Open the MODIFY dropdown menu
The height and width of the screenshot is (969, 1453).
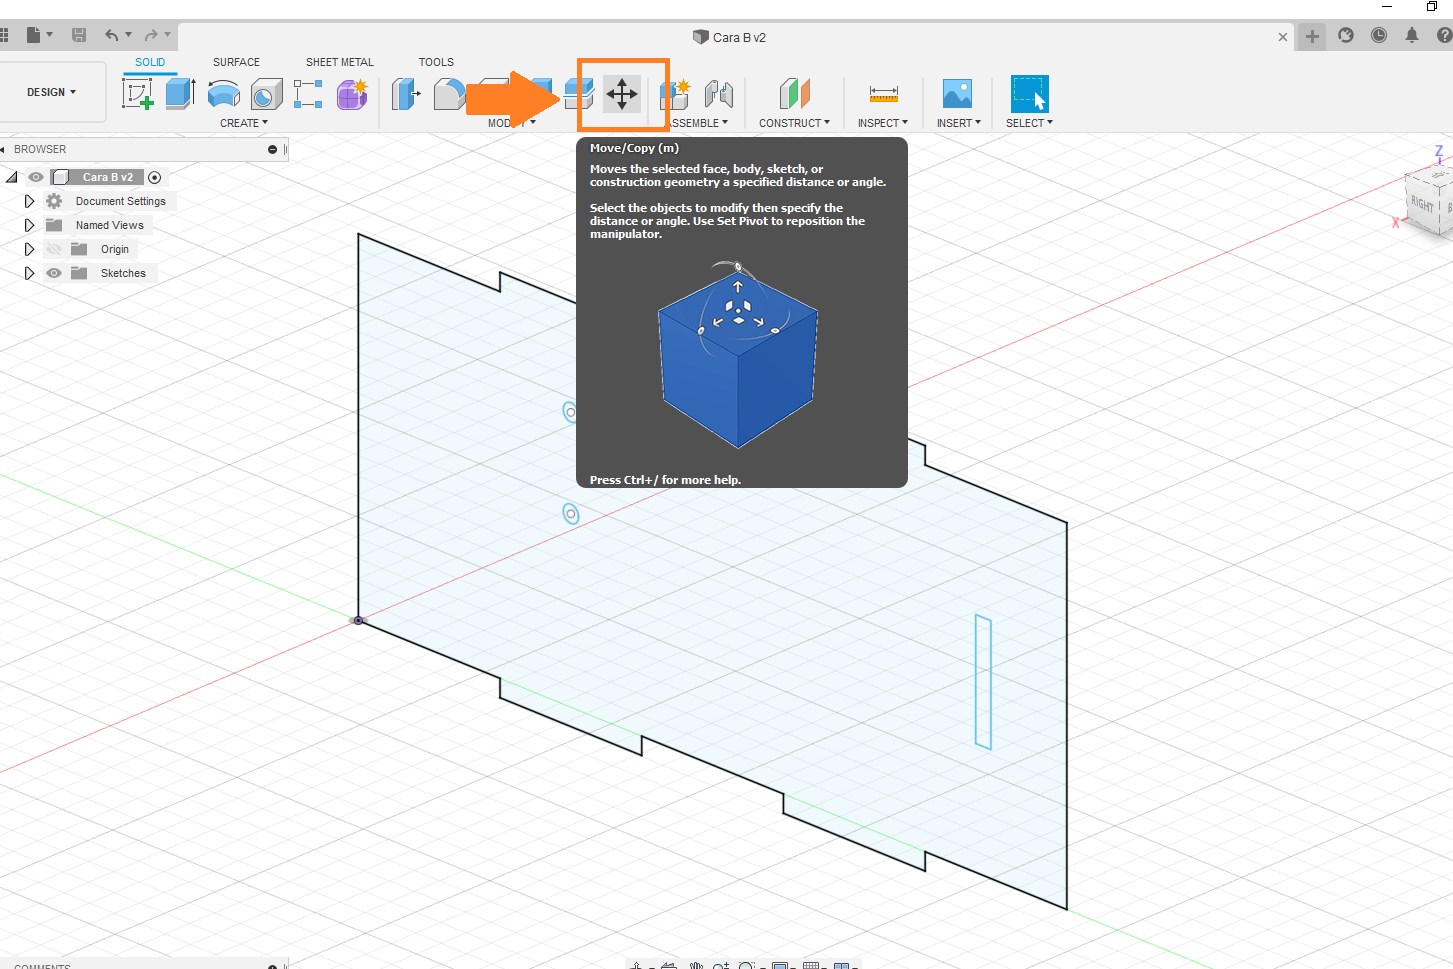[x=512, y=123]
